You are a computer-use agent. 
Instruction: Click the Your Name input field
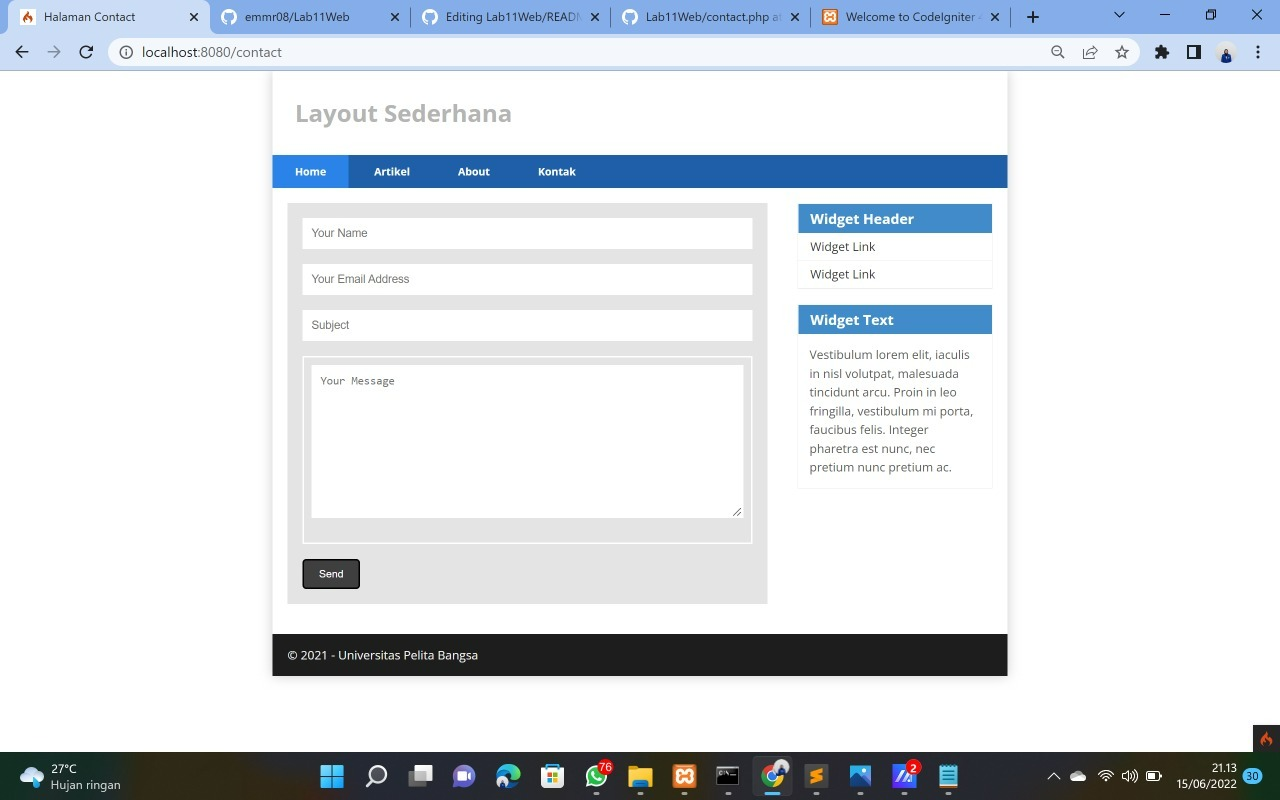pos(527,233)
